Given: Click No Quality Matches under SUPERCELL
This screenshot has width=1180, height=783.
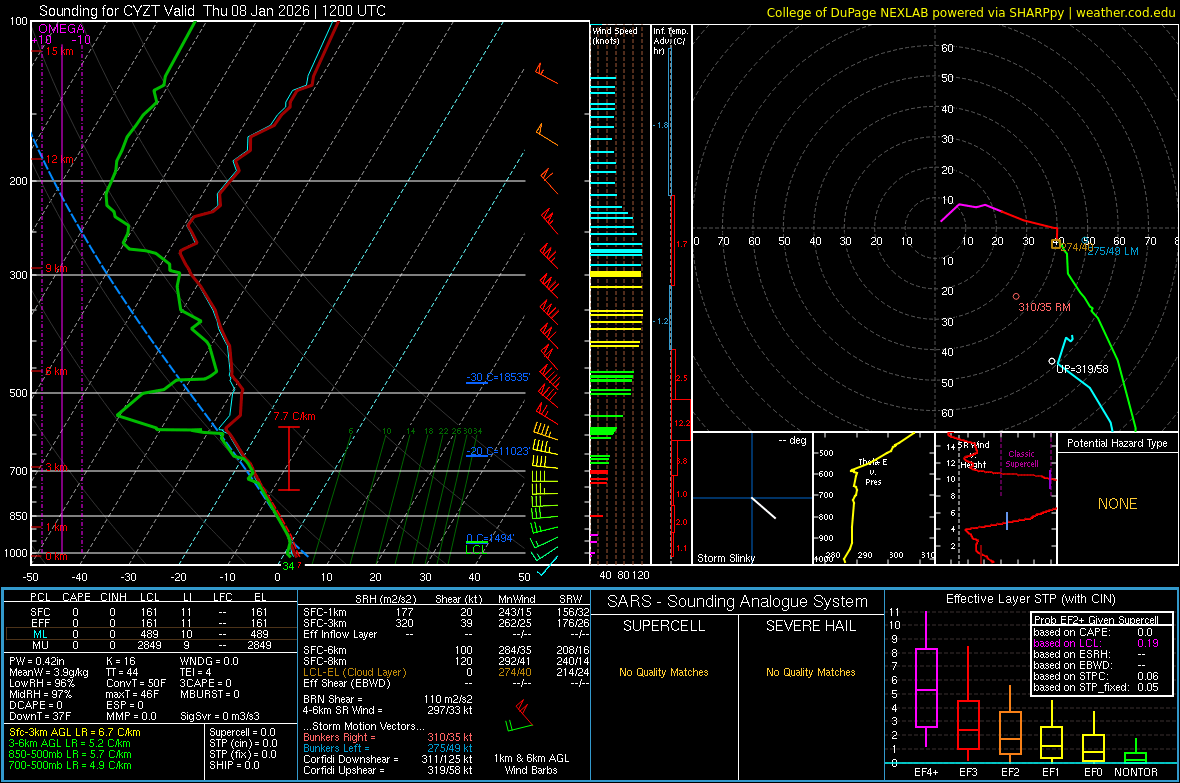Looking at the screenshot, I should (x=664, y=672).
